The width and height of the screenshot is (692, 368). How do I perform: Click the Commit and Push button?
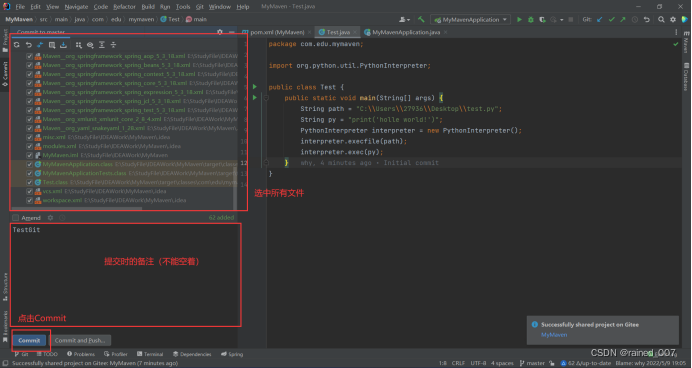click(80, 340)
